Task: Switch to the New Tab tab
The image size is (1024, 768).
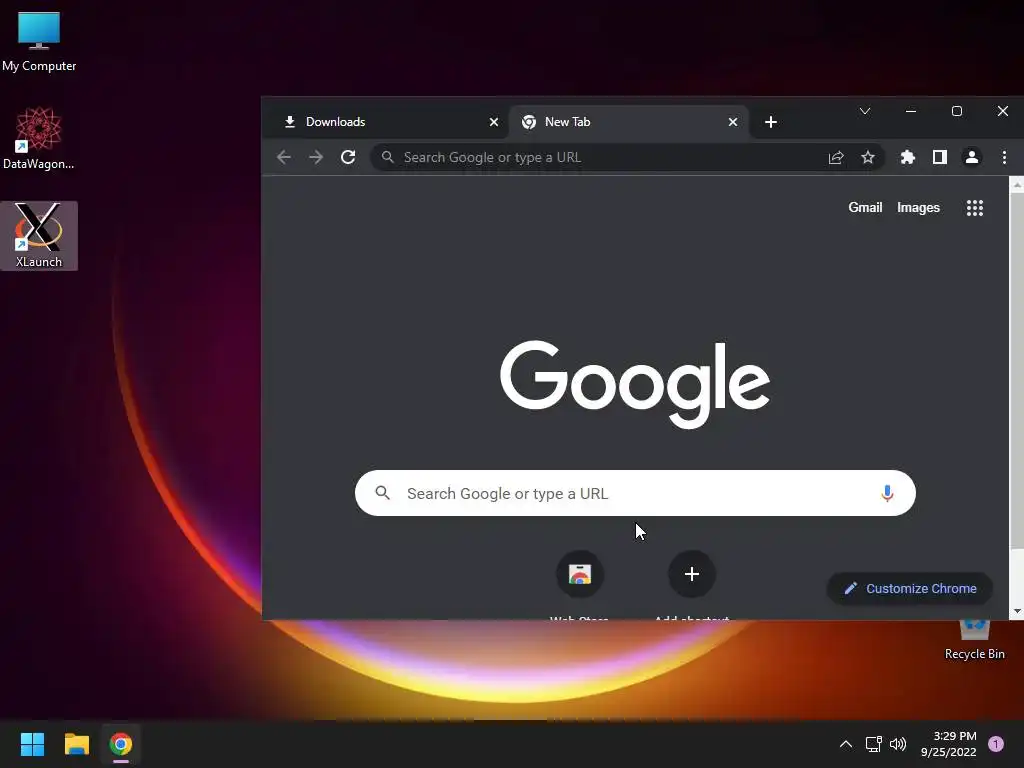Action: click(x=627, y=122)
